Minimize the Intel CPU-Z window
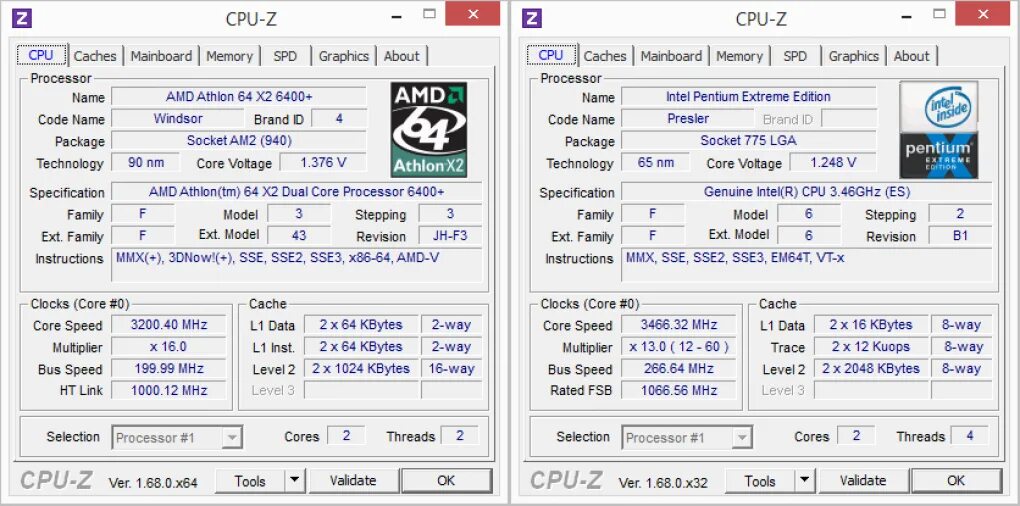 [907, 14]
